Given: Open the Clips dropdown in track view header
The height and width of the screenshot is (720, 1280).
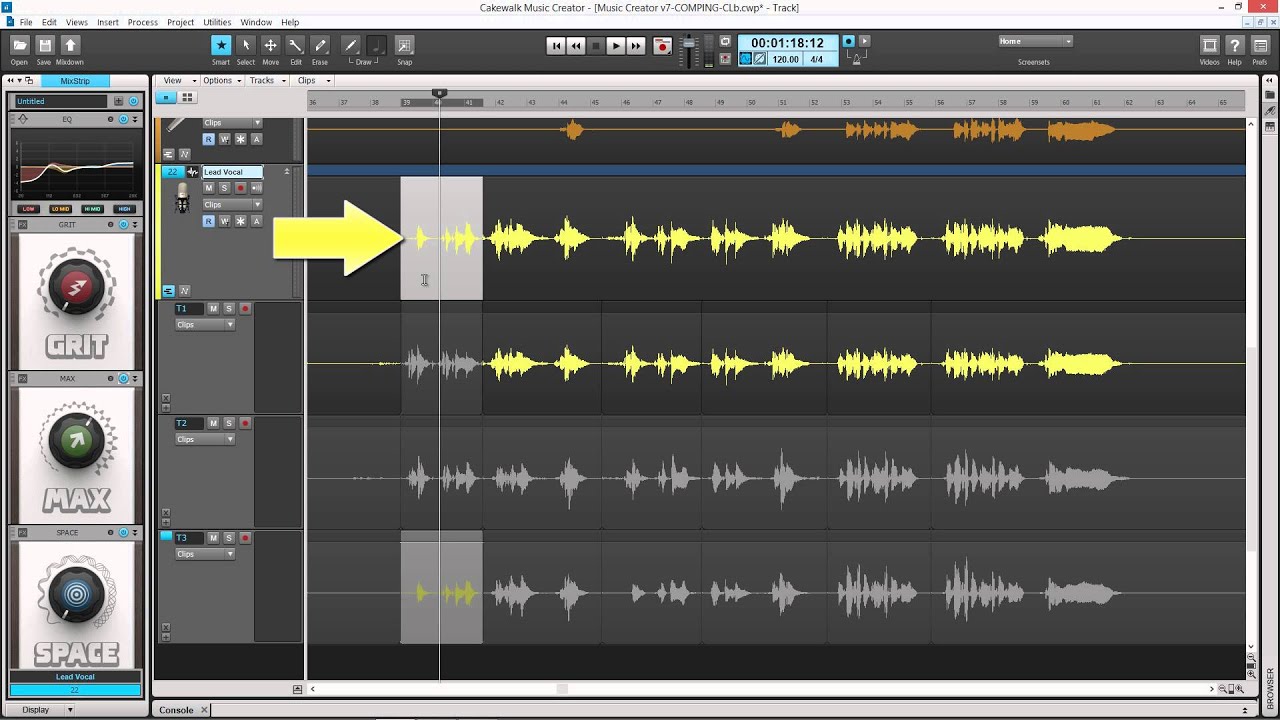Looking at the screenshot, I should [x=313, y=80].
